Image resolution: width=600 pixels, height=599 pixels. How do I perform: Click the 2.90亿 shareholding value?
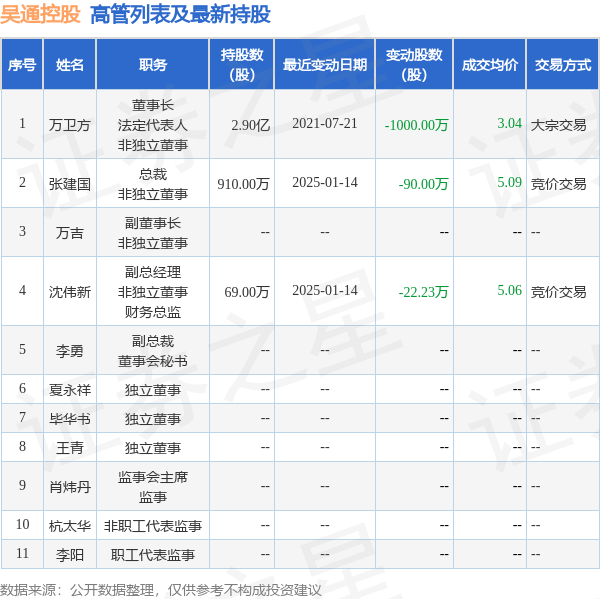coord(250,125)
